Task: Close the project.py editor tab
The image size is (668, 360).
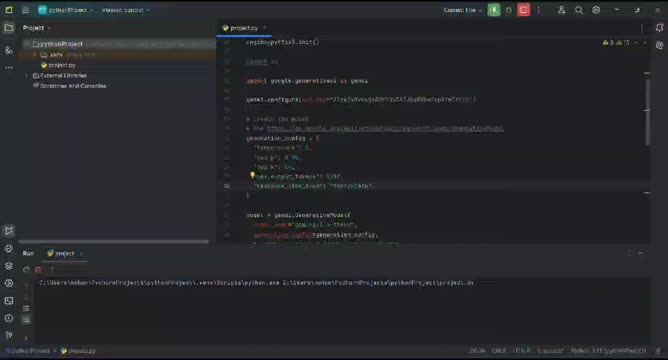Action: click(x=265, y=28)
